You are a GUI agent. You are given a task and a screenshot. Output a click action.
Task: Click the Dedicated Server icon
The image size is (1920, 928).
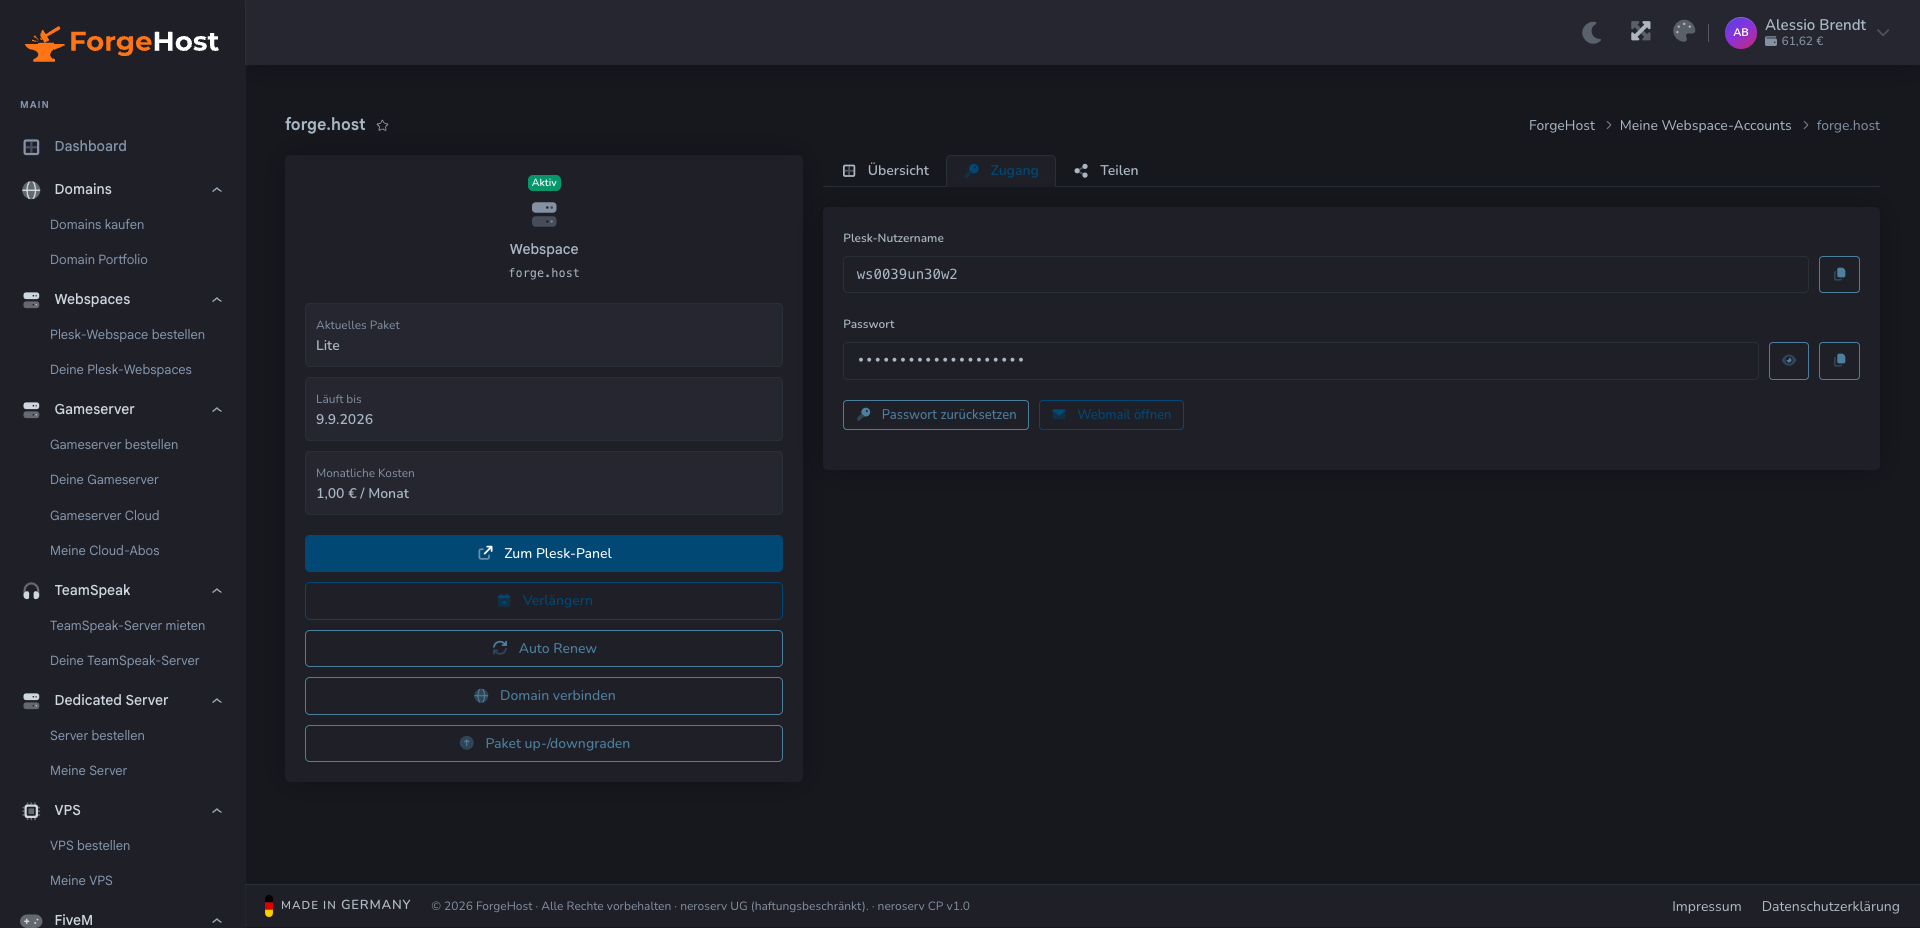(31, 701)
